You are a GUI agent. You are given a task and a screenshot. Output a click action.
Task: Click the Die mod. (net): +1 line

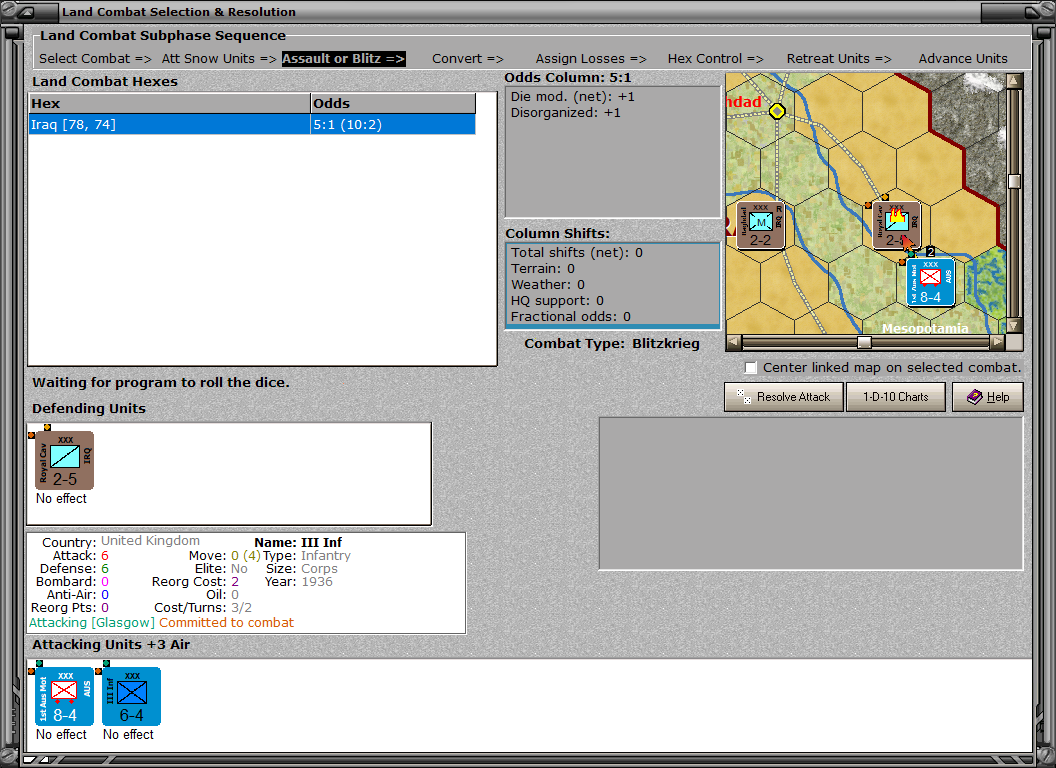point(572,96)
